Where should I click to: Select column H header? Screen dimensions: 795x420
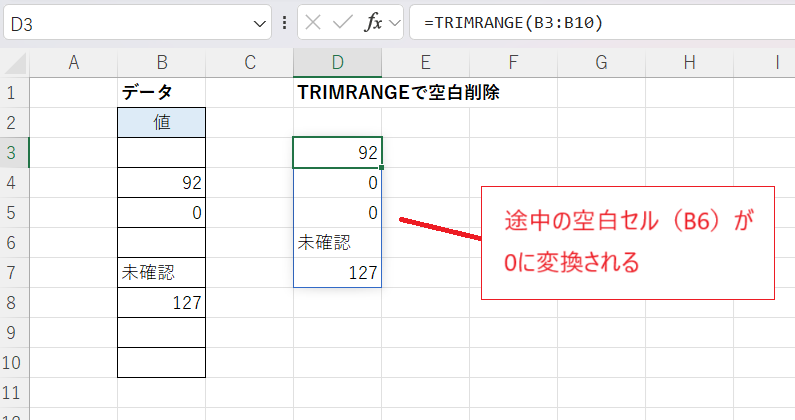(690, 62)
